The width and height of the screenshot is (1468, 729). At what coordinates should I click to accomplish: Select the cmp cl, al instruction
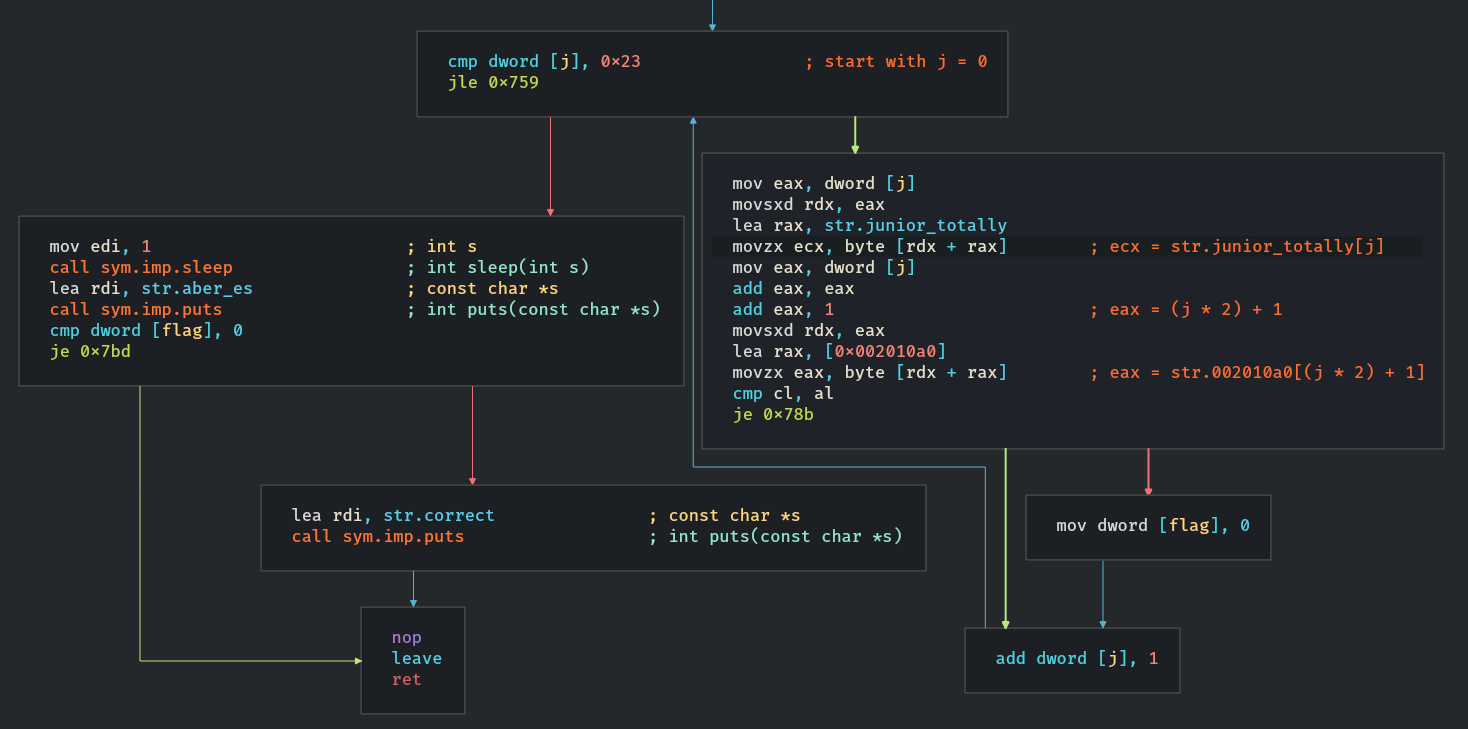(783, 393)
